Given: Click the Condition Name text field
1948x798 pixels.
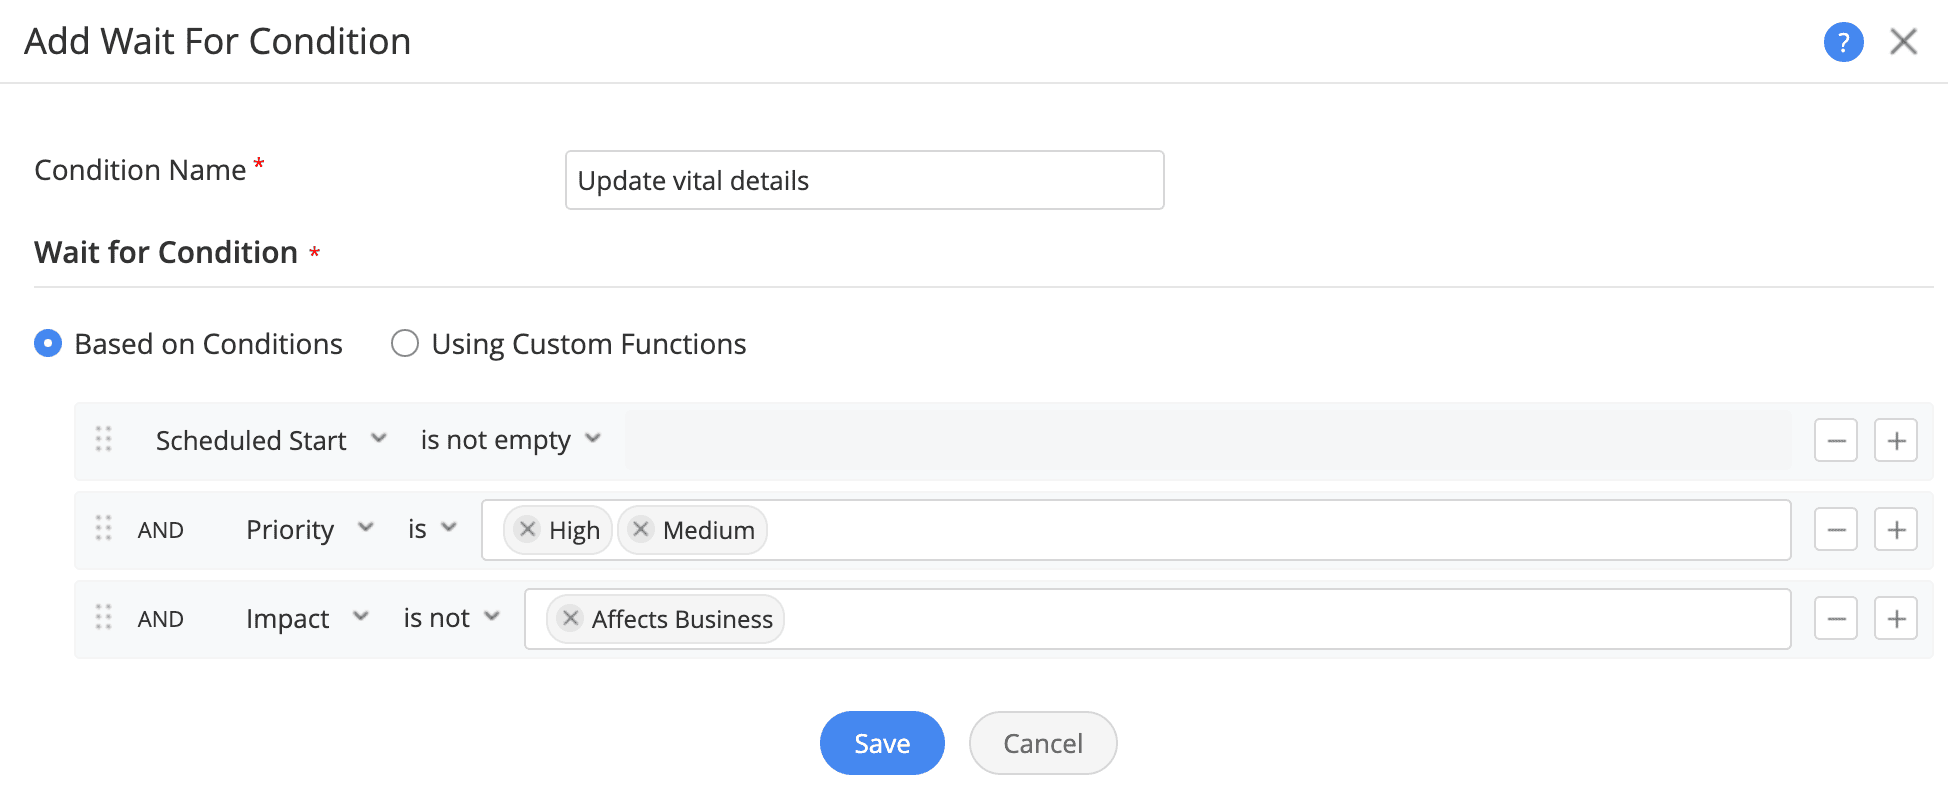Looking at the screenshot, I should pos(864,180).
